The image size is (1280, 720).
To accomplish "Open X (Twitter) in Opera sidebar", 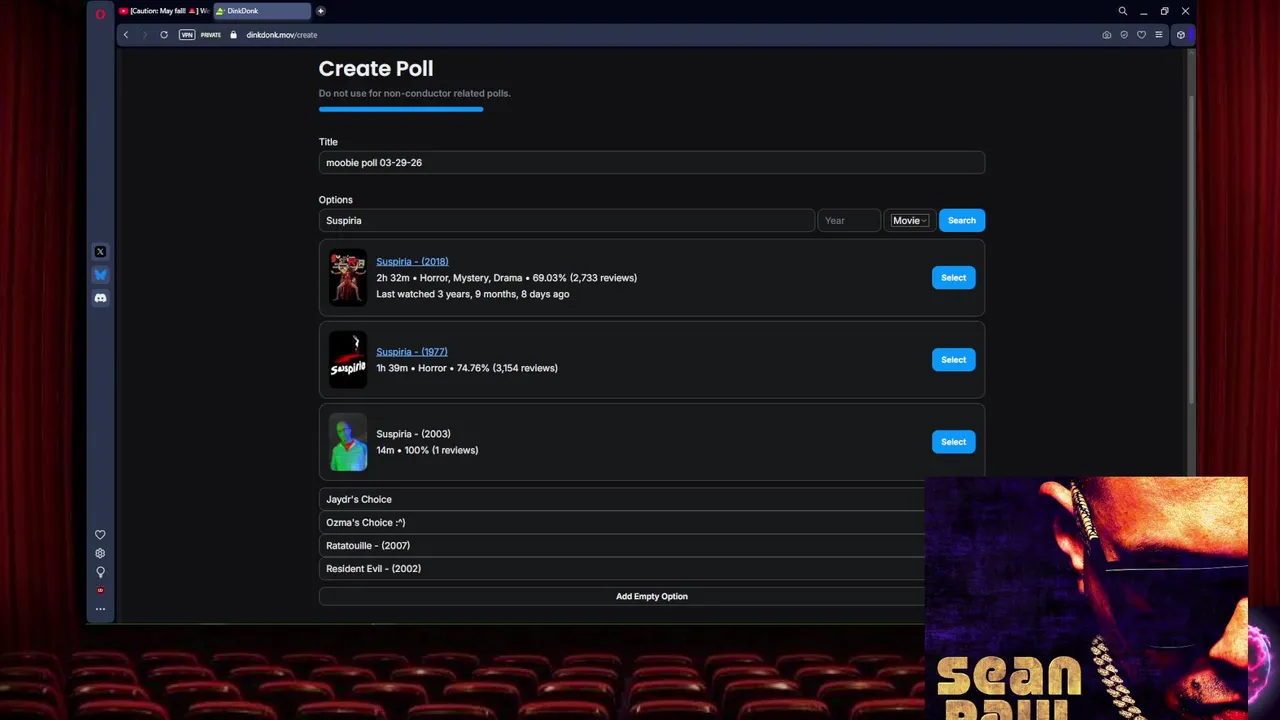I will (100, 252).
